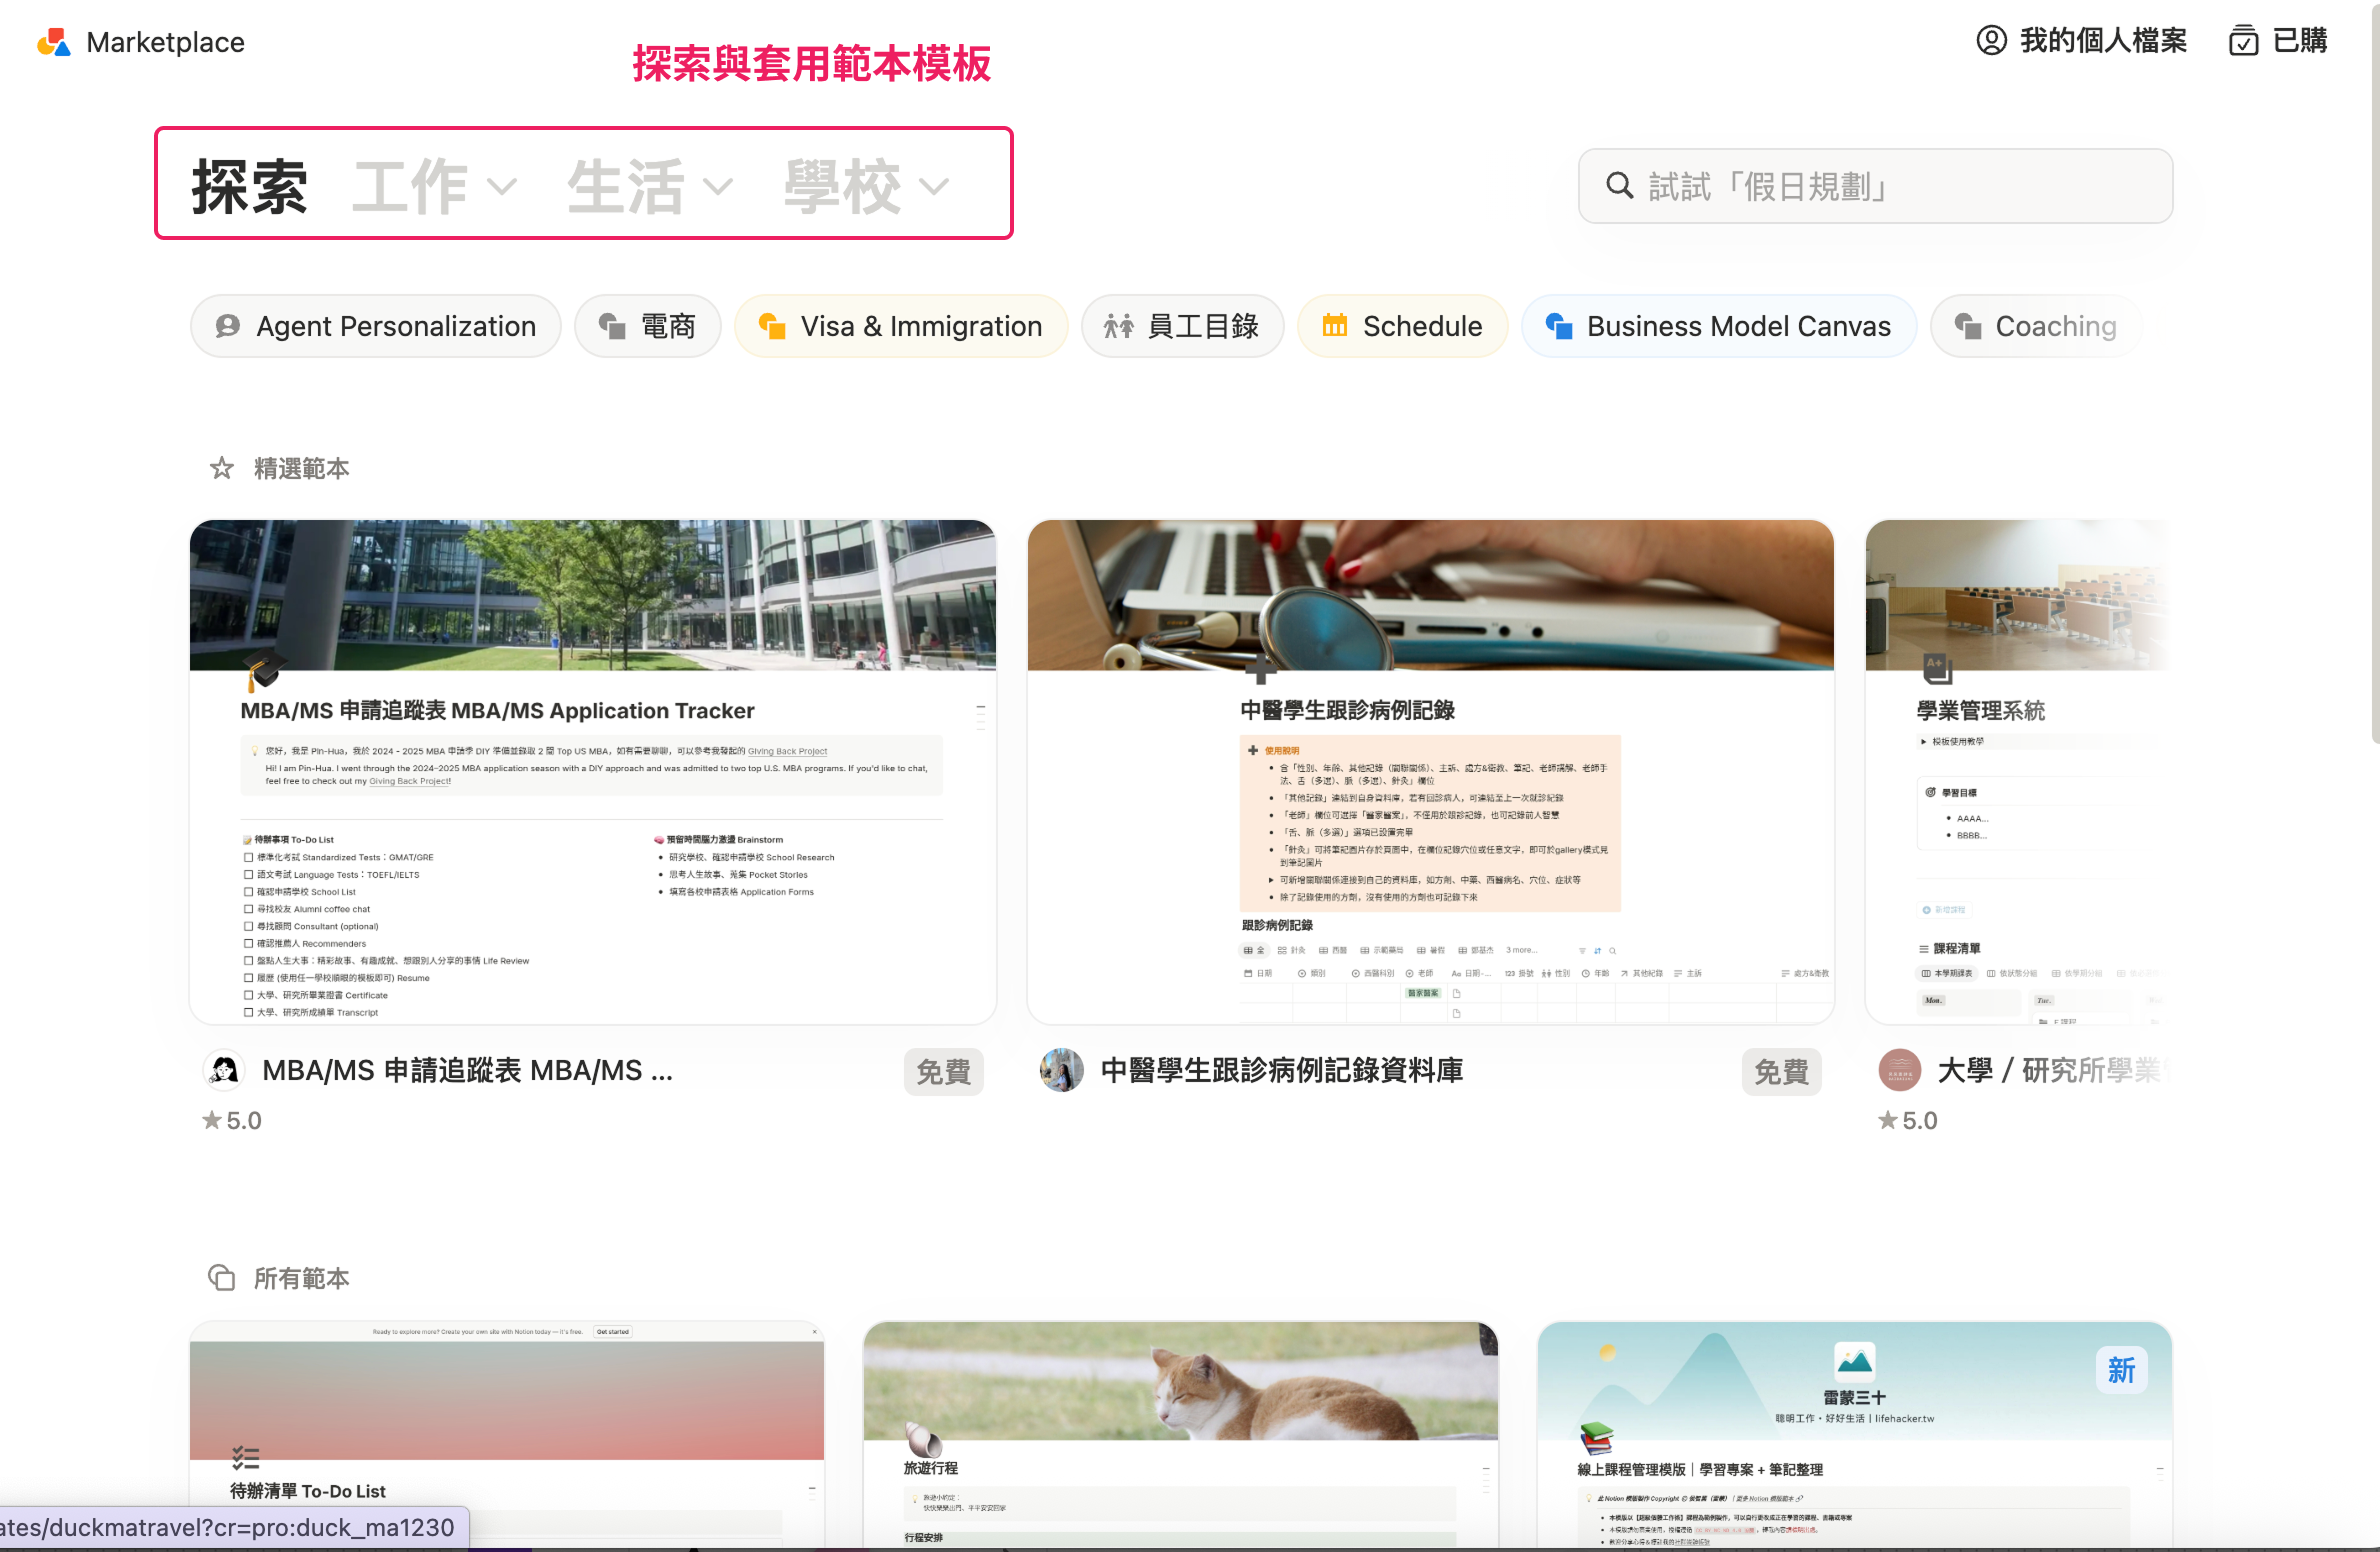Open the MBA/MS Application Tracker thumbnail
The height and width of the screenshot is (1552, 2380).
point(593,770)
